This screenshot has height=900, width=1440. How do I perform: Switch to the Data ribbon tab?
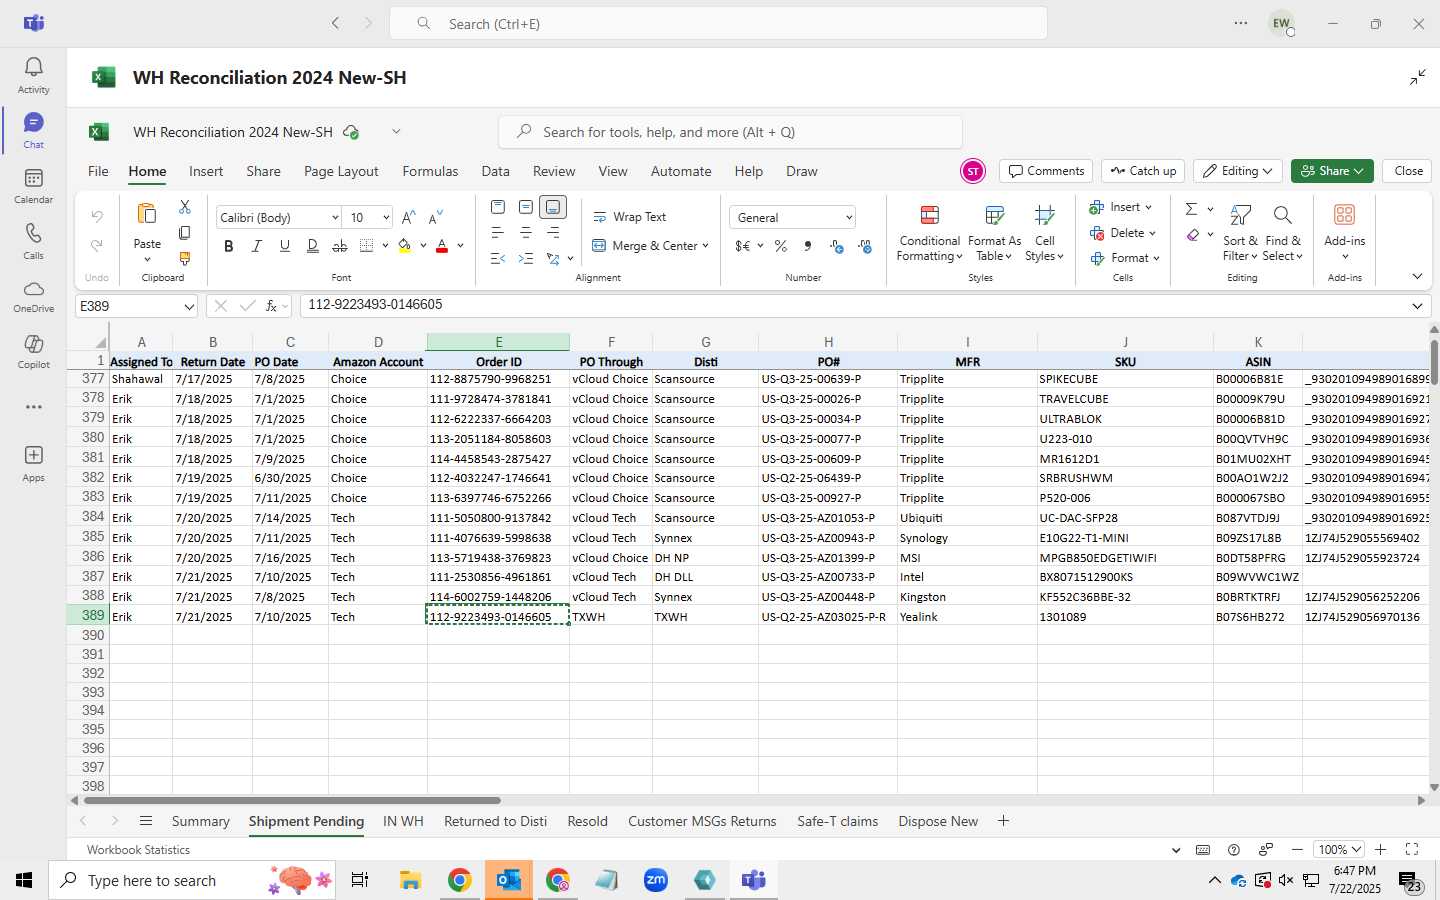pyautogui.click(x=495, y=171)
